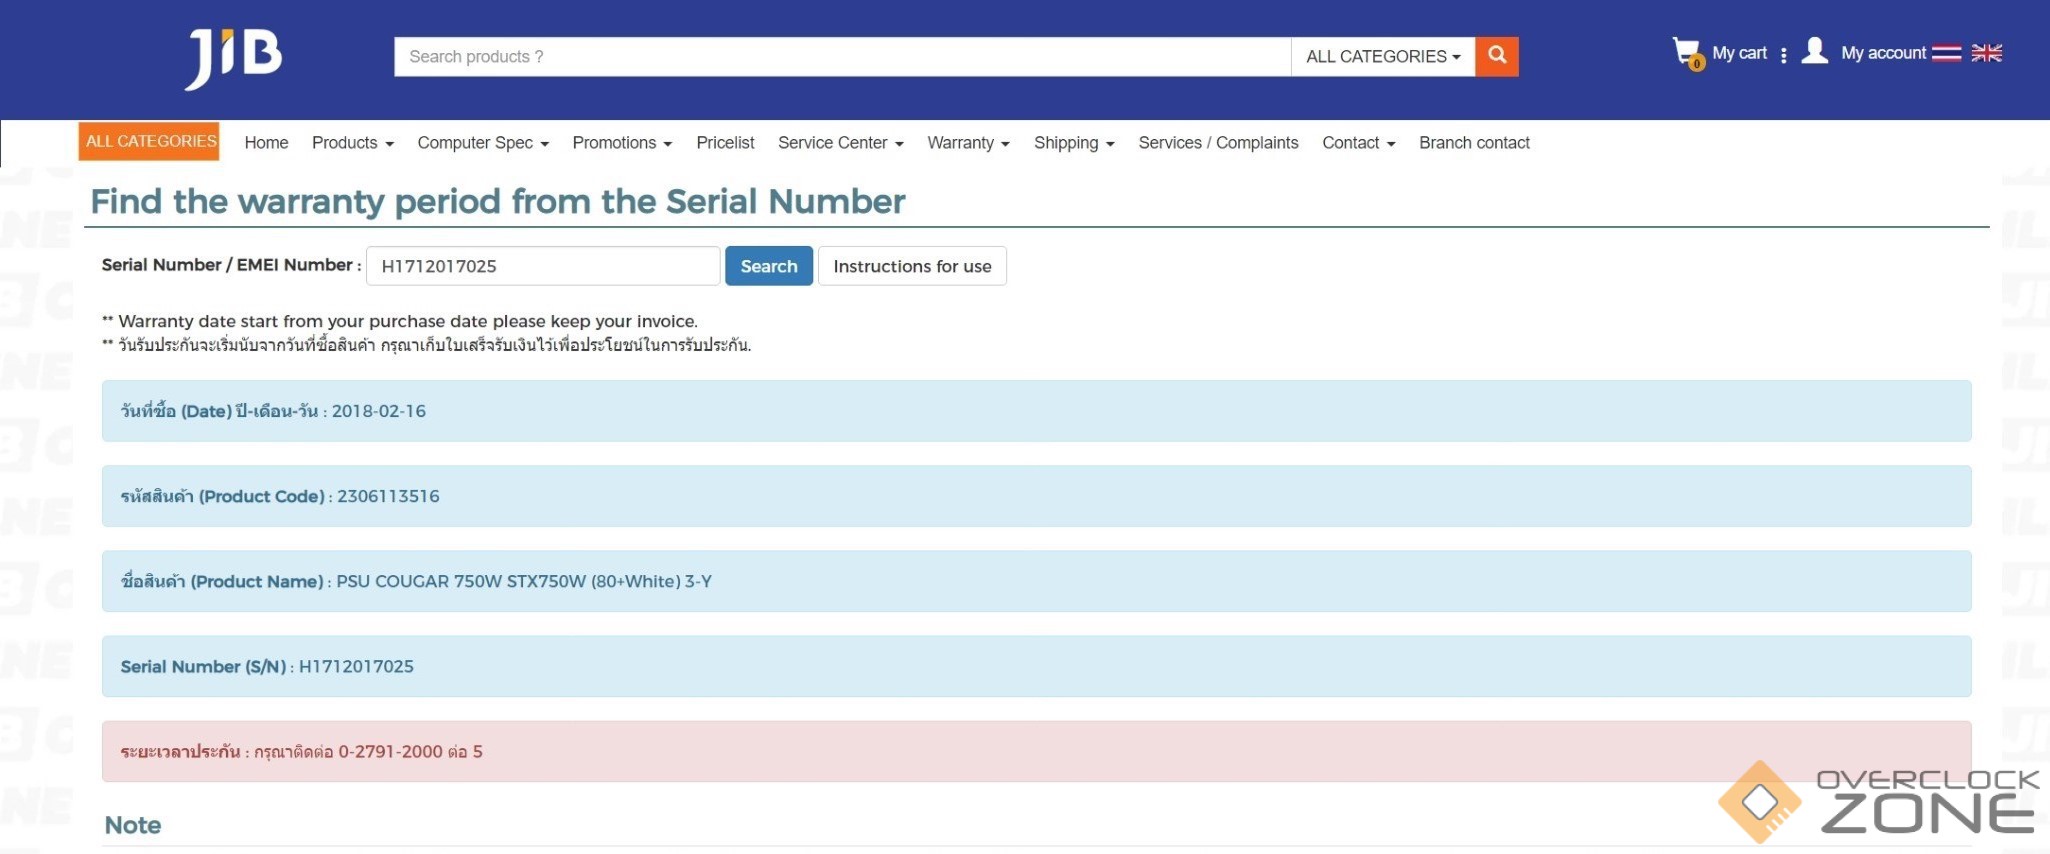Click the three-dot separator beside My cart
Screen dimensions: 2050x854
tap(1783, 55)
